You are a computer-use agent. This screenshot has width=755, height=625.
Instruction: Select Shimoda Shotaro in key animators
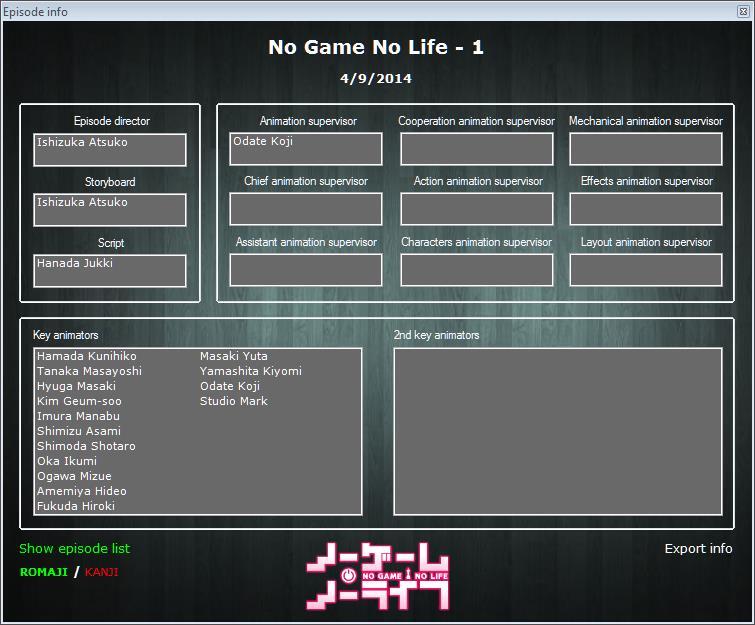86,446
